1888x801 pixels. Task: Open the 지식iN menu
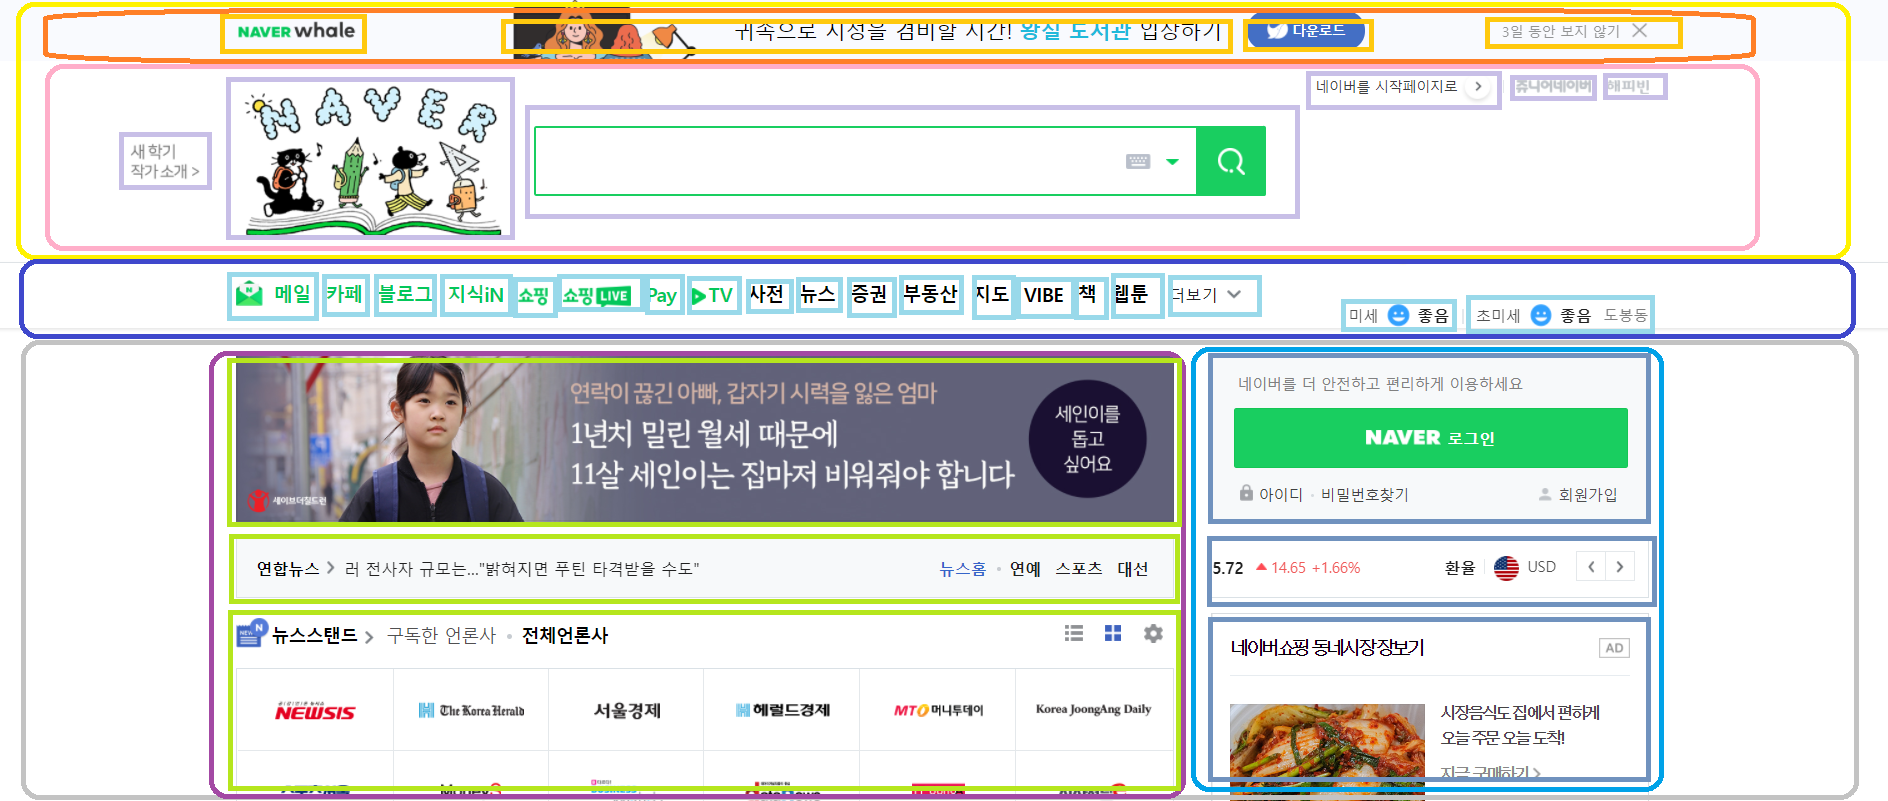point(476,294)
